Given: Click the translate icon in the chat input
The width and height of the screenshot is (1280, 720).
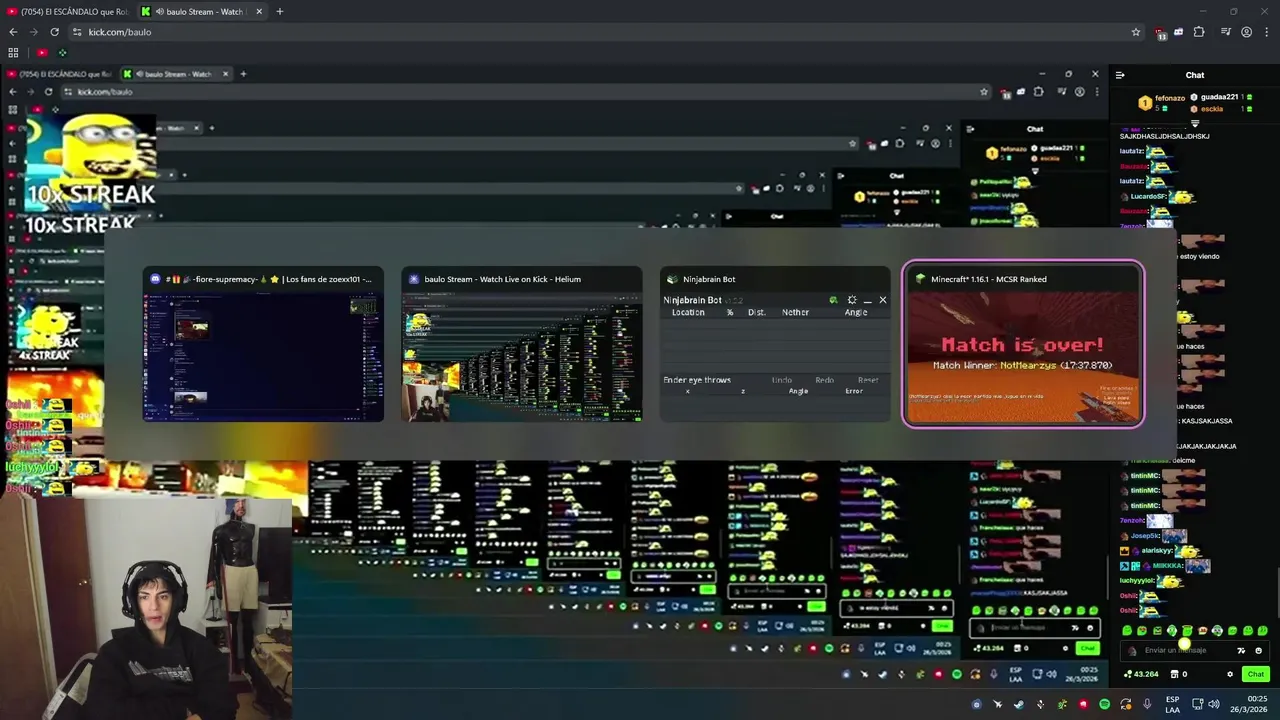Looking at the screenshot, I should (1241, 650).
